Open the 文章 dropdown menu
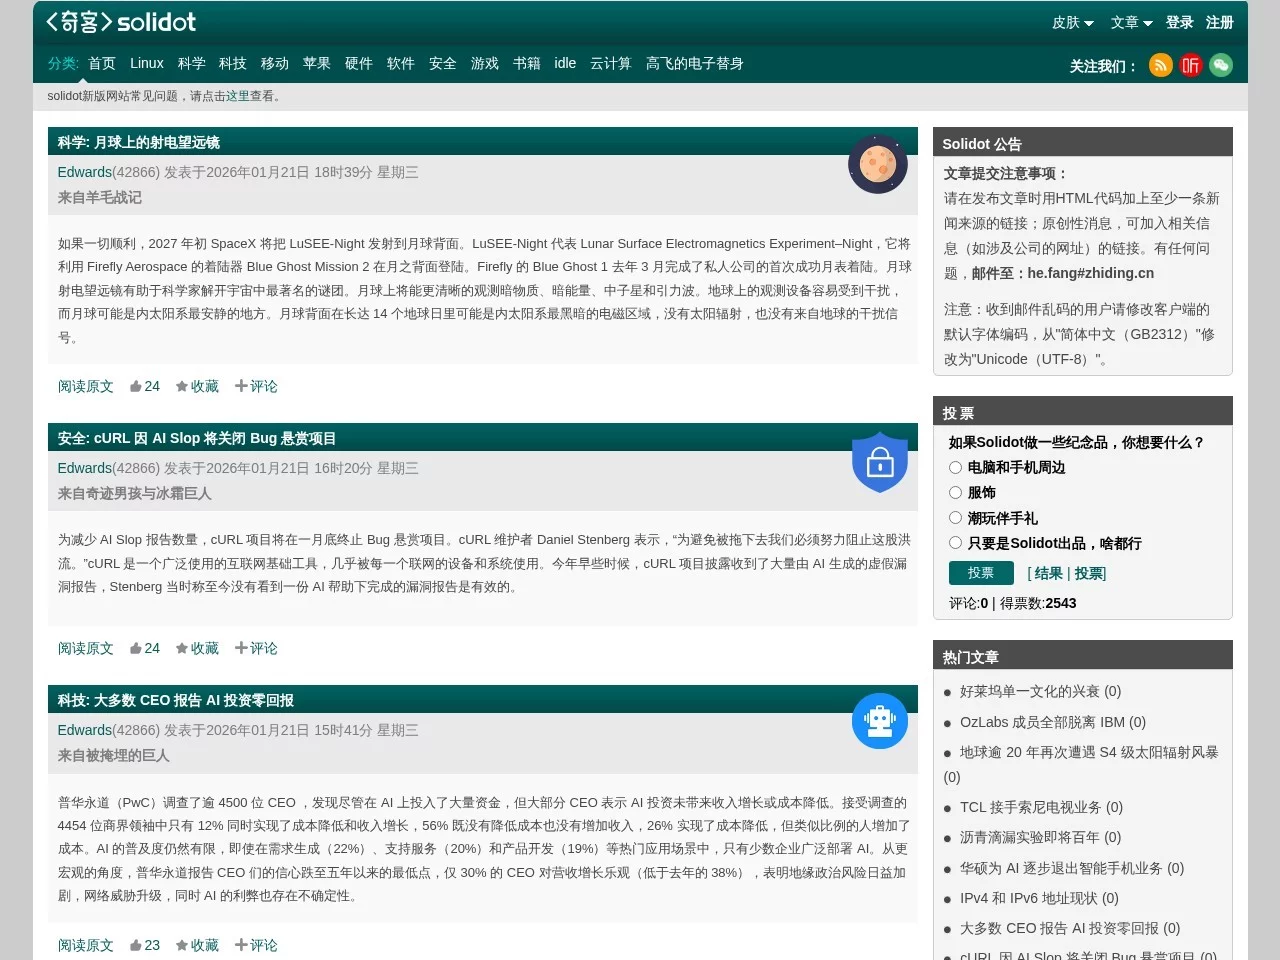Image resolution: width=1280 pixels, height=960 pixels. coord(1130,22)
